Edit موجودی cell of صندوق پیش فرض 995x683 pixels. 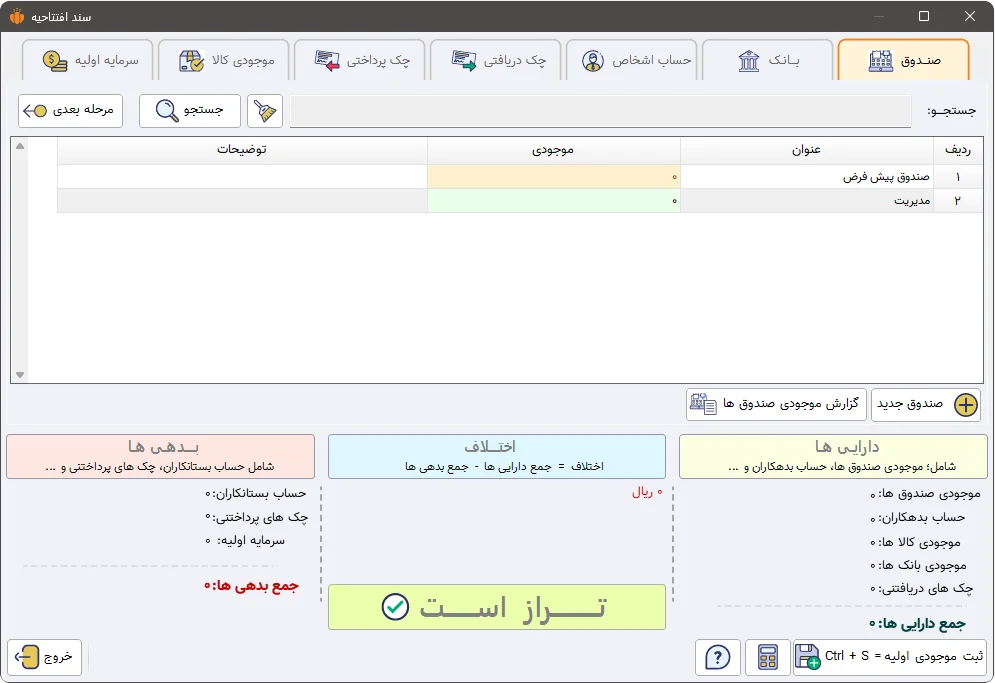(553, 177)
